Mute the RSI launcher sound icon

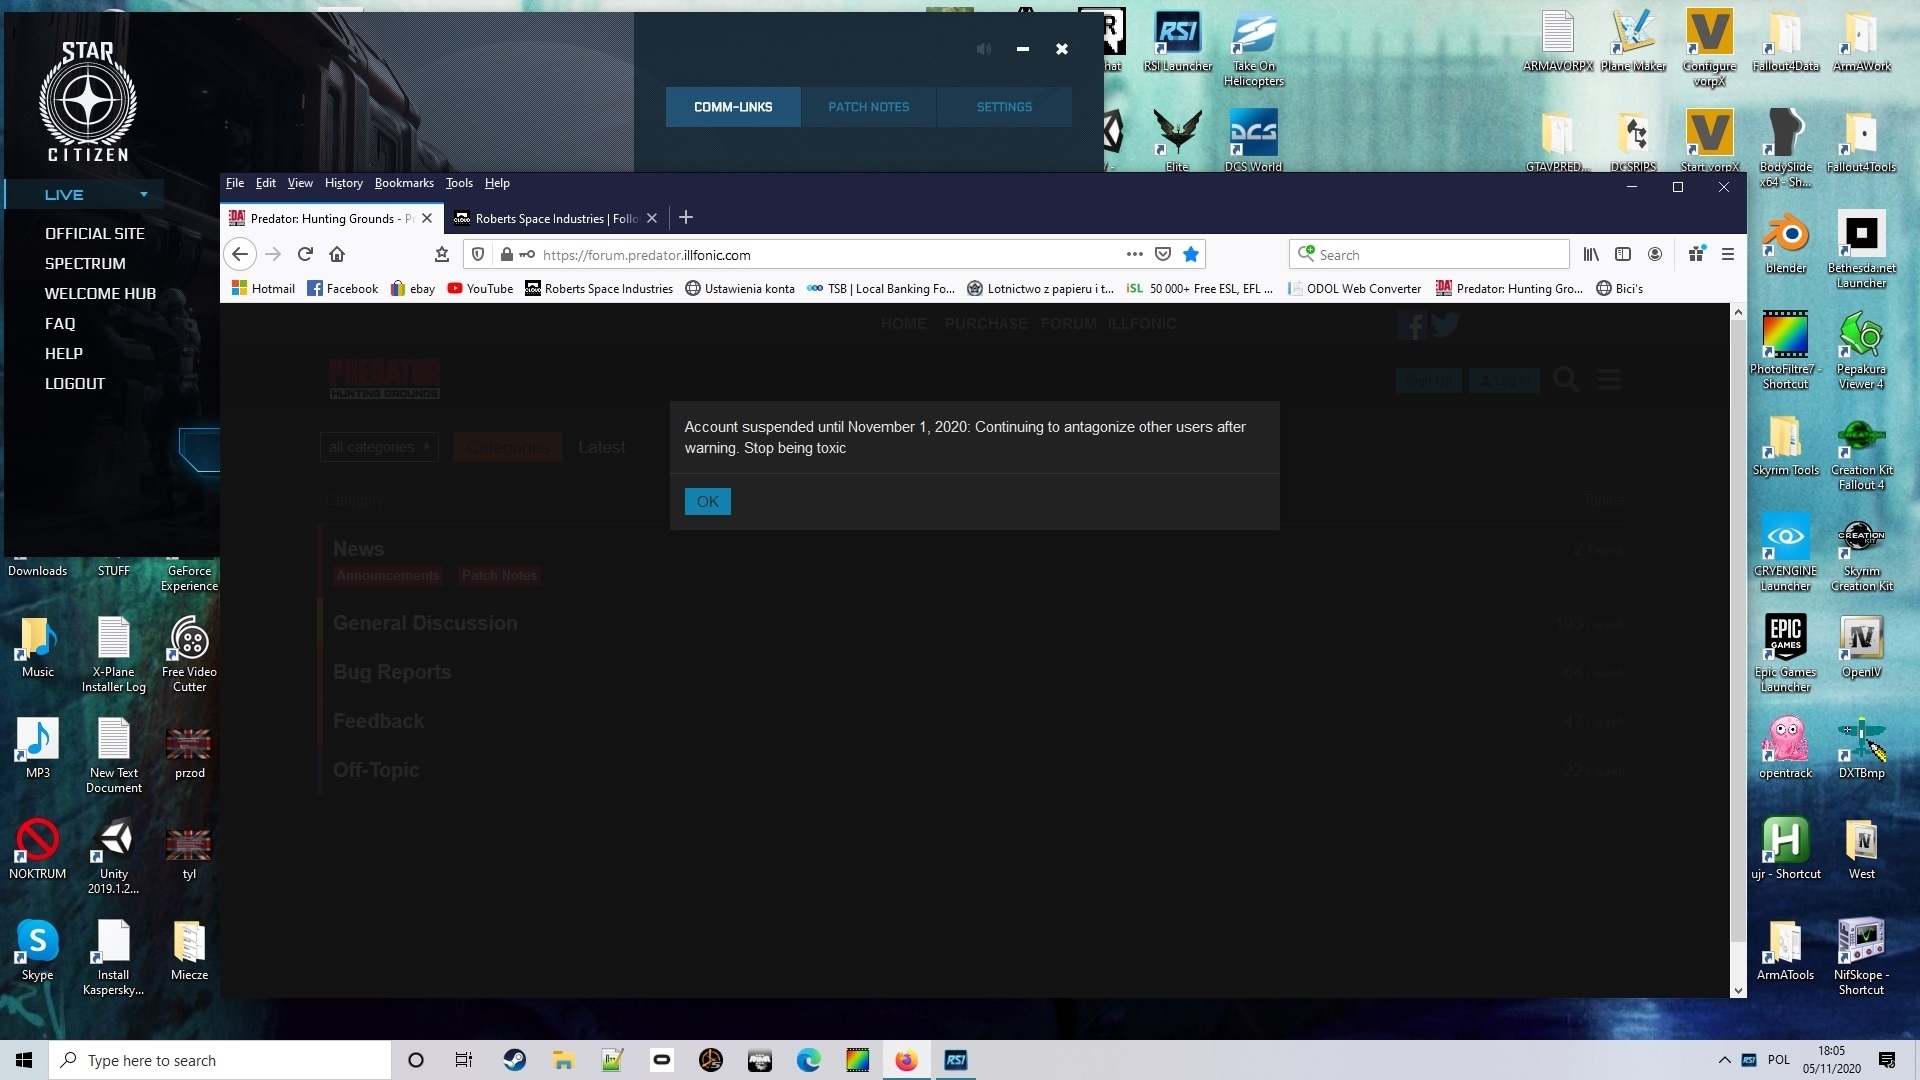click(984, 49)
